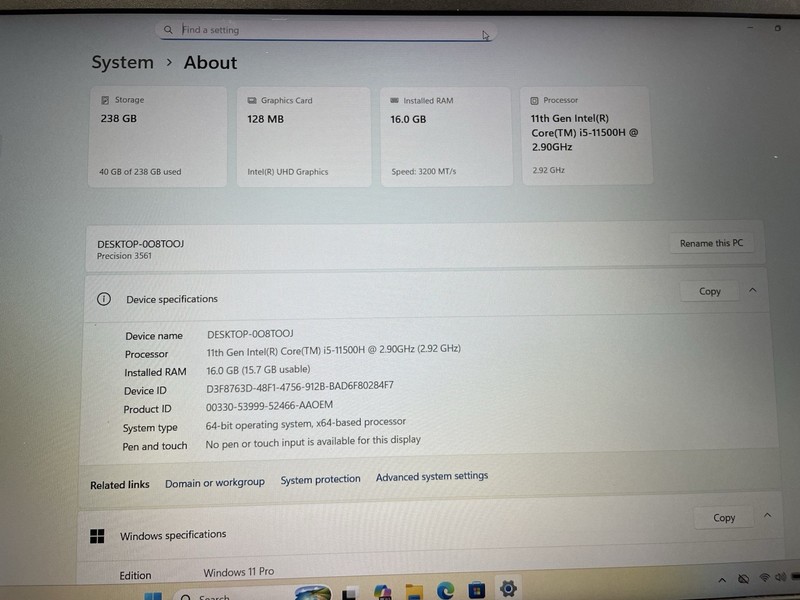The image size is (800, 600).
Task: Click the Storage drive icon
Action: [105, 100]
